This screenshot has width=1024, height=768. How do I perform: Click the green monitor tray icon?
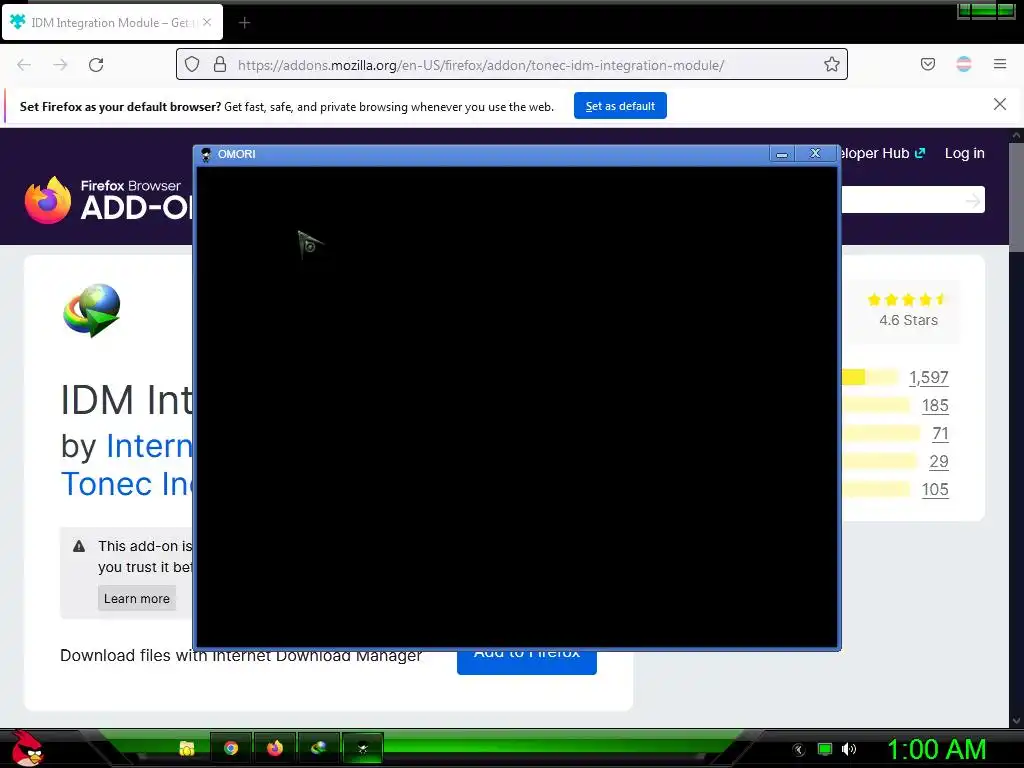(x=825, y=749)
